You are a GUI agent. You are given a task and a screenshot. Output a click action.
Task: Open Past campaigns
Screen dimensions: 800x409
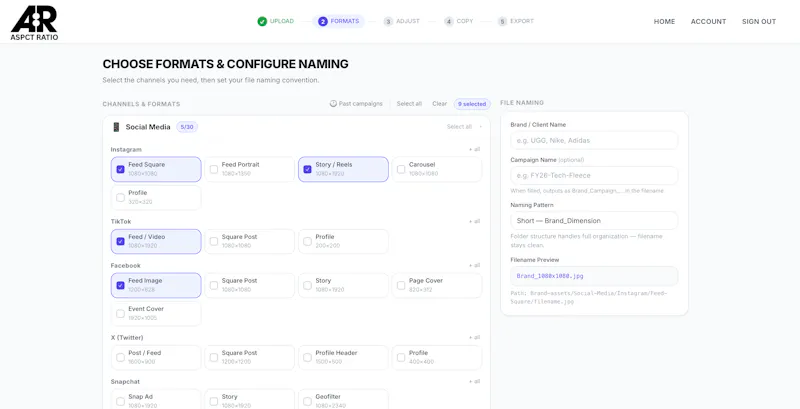point(356,104)
